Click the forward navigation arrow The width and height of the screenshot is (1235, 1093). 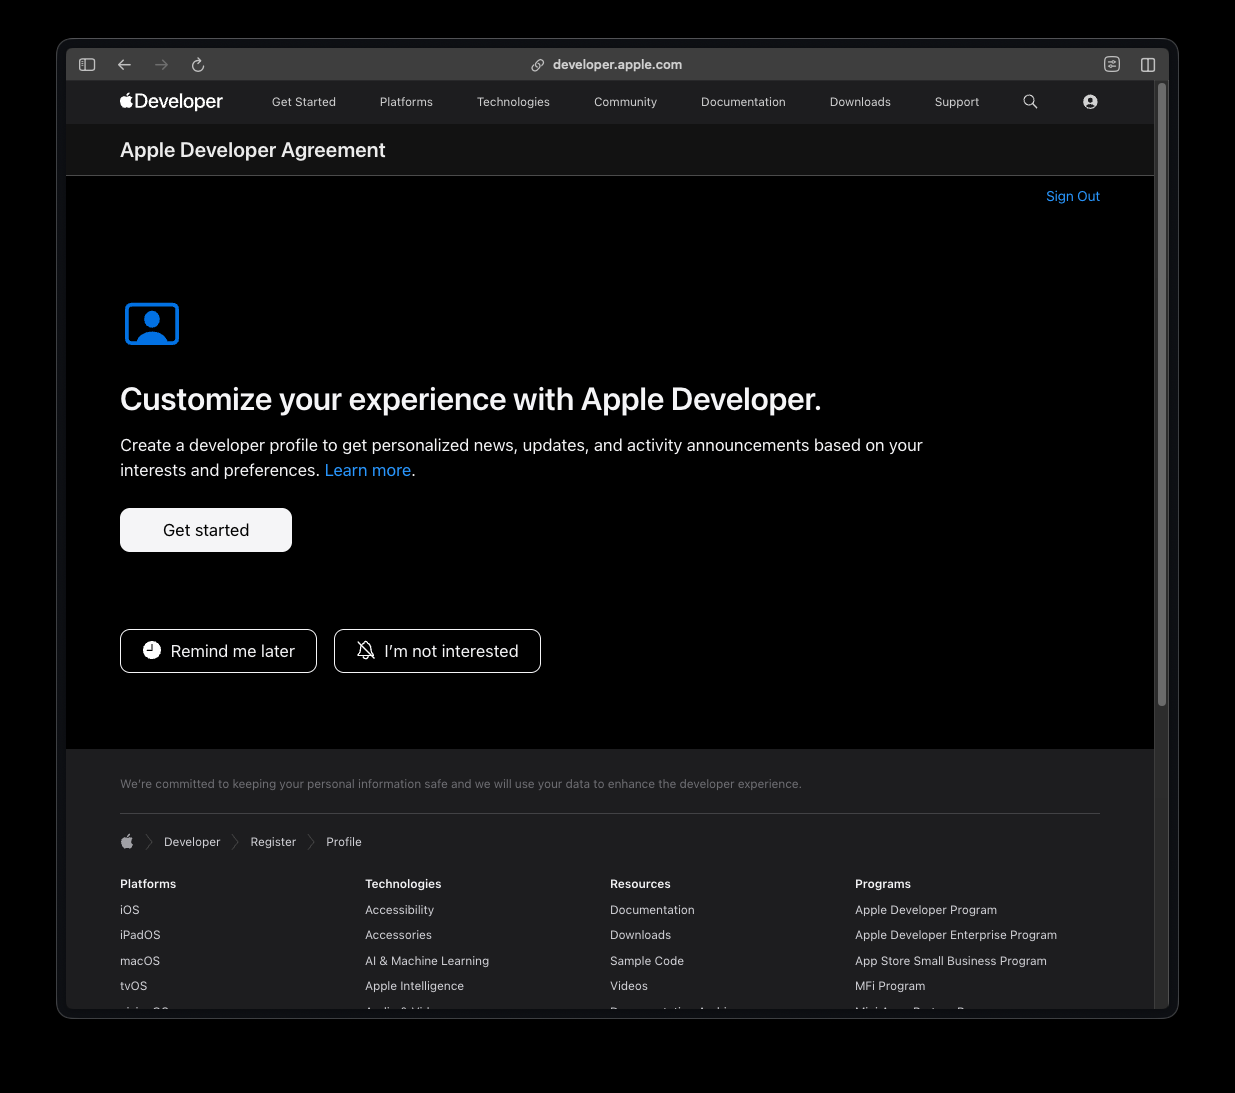pos(161,65)
